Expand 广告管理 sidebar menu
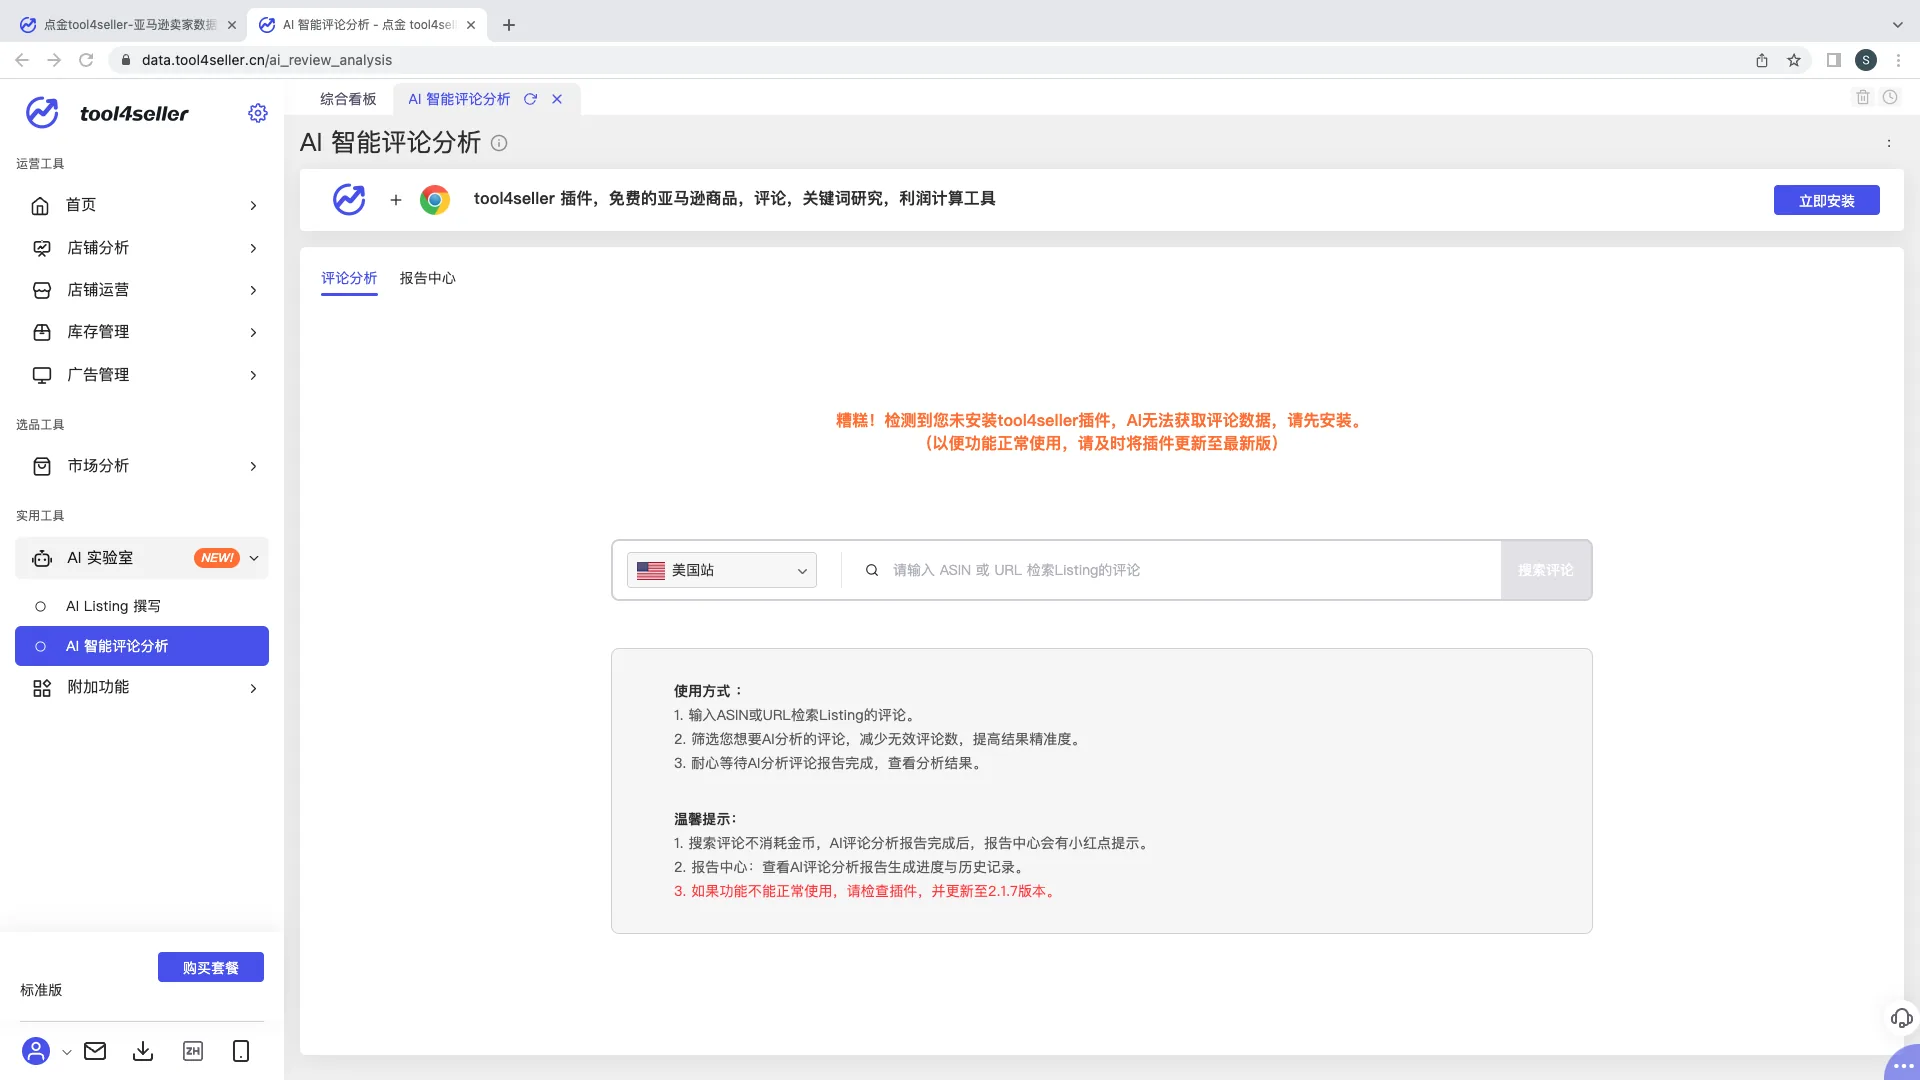Screen dimensions: 1920x1080 click(x=142, y=375)
